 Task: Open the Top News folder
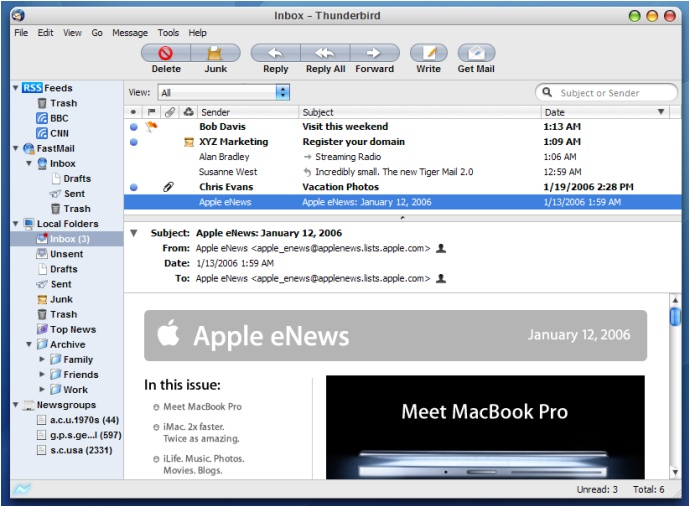coord(66,329)
